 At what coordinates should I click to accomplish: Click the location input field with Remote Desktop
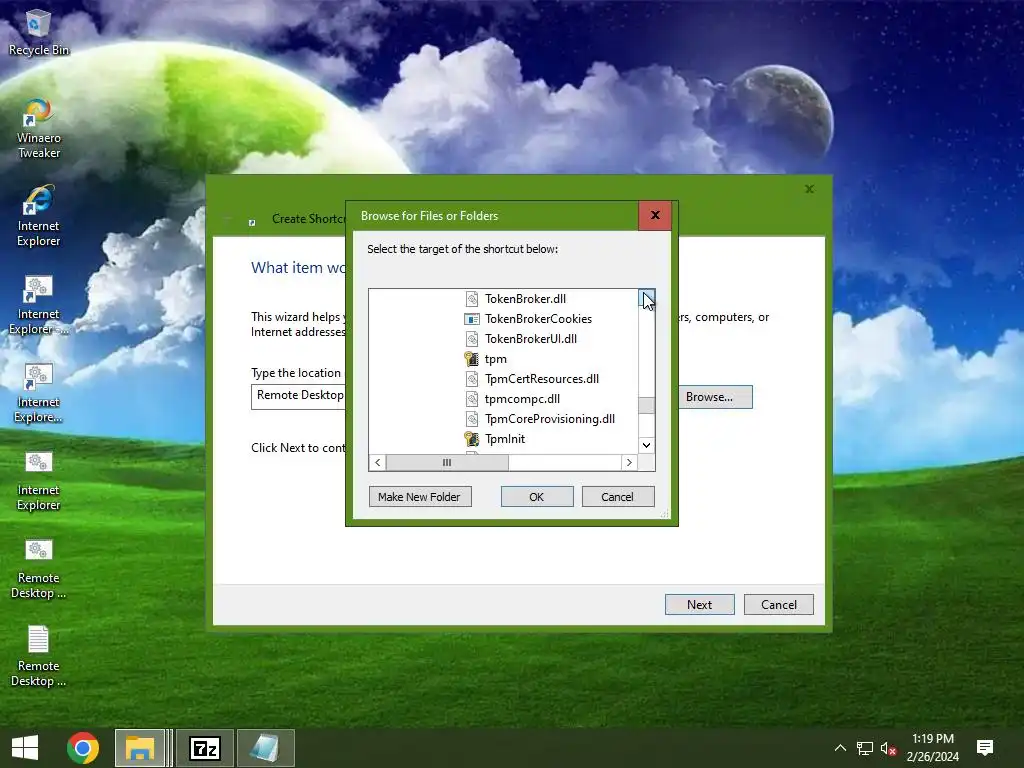tap(298, 396)
